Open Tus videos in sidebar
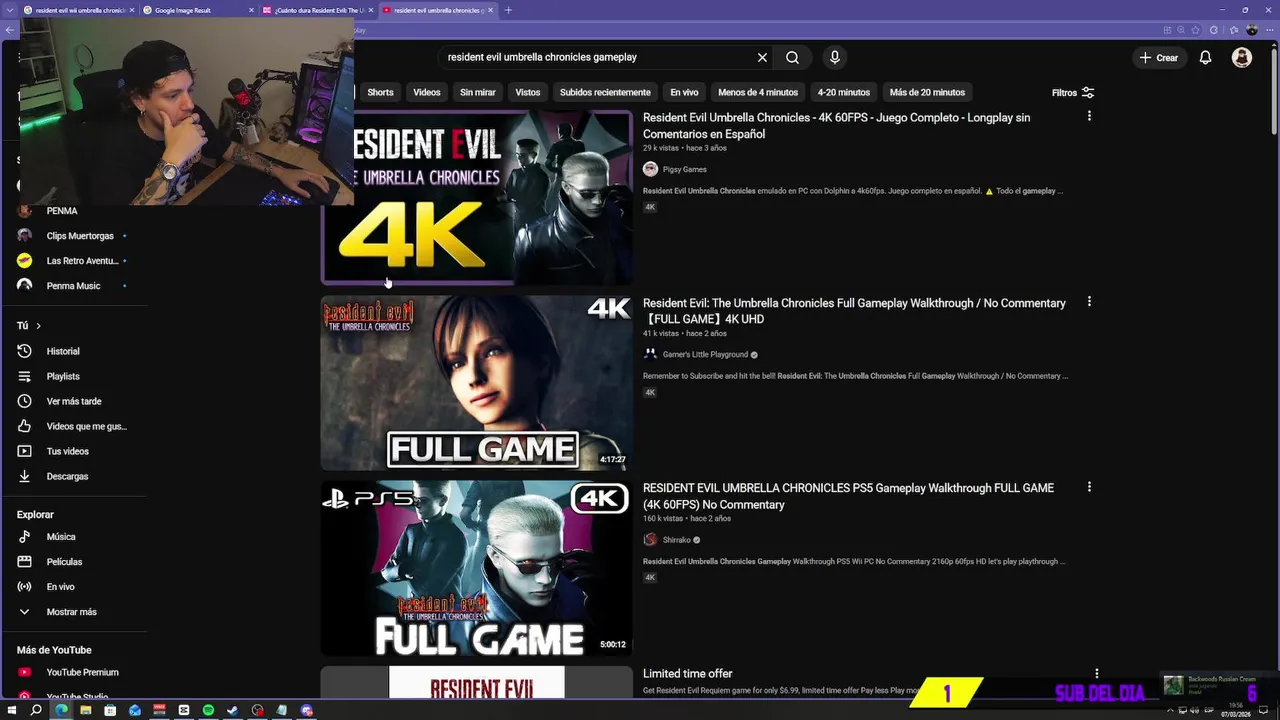 [x=67, y=451]
